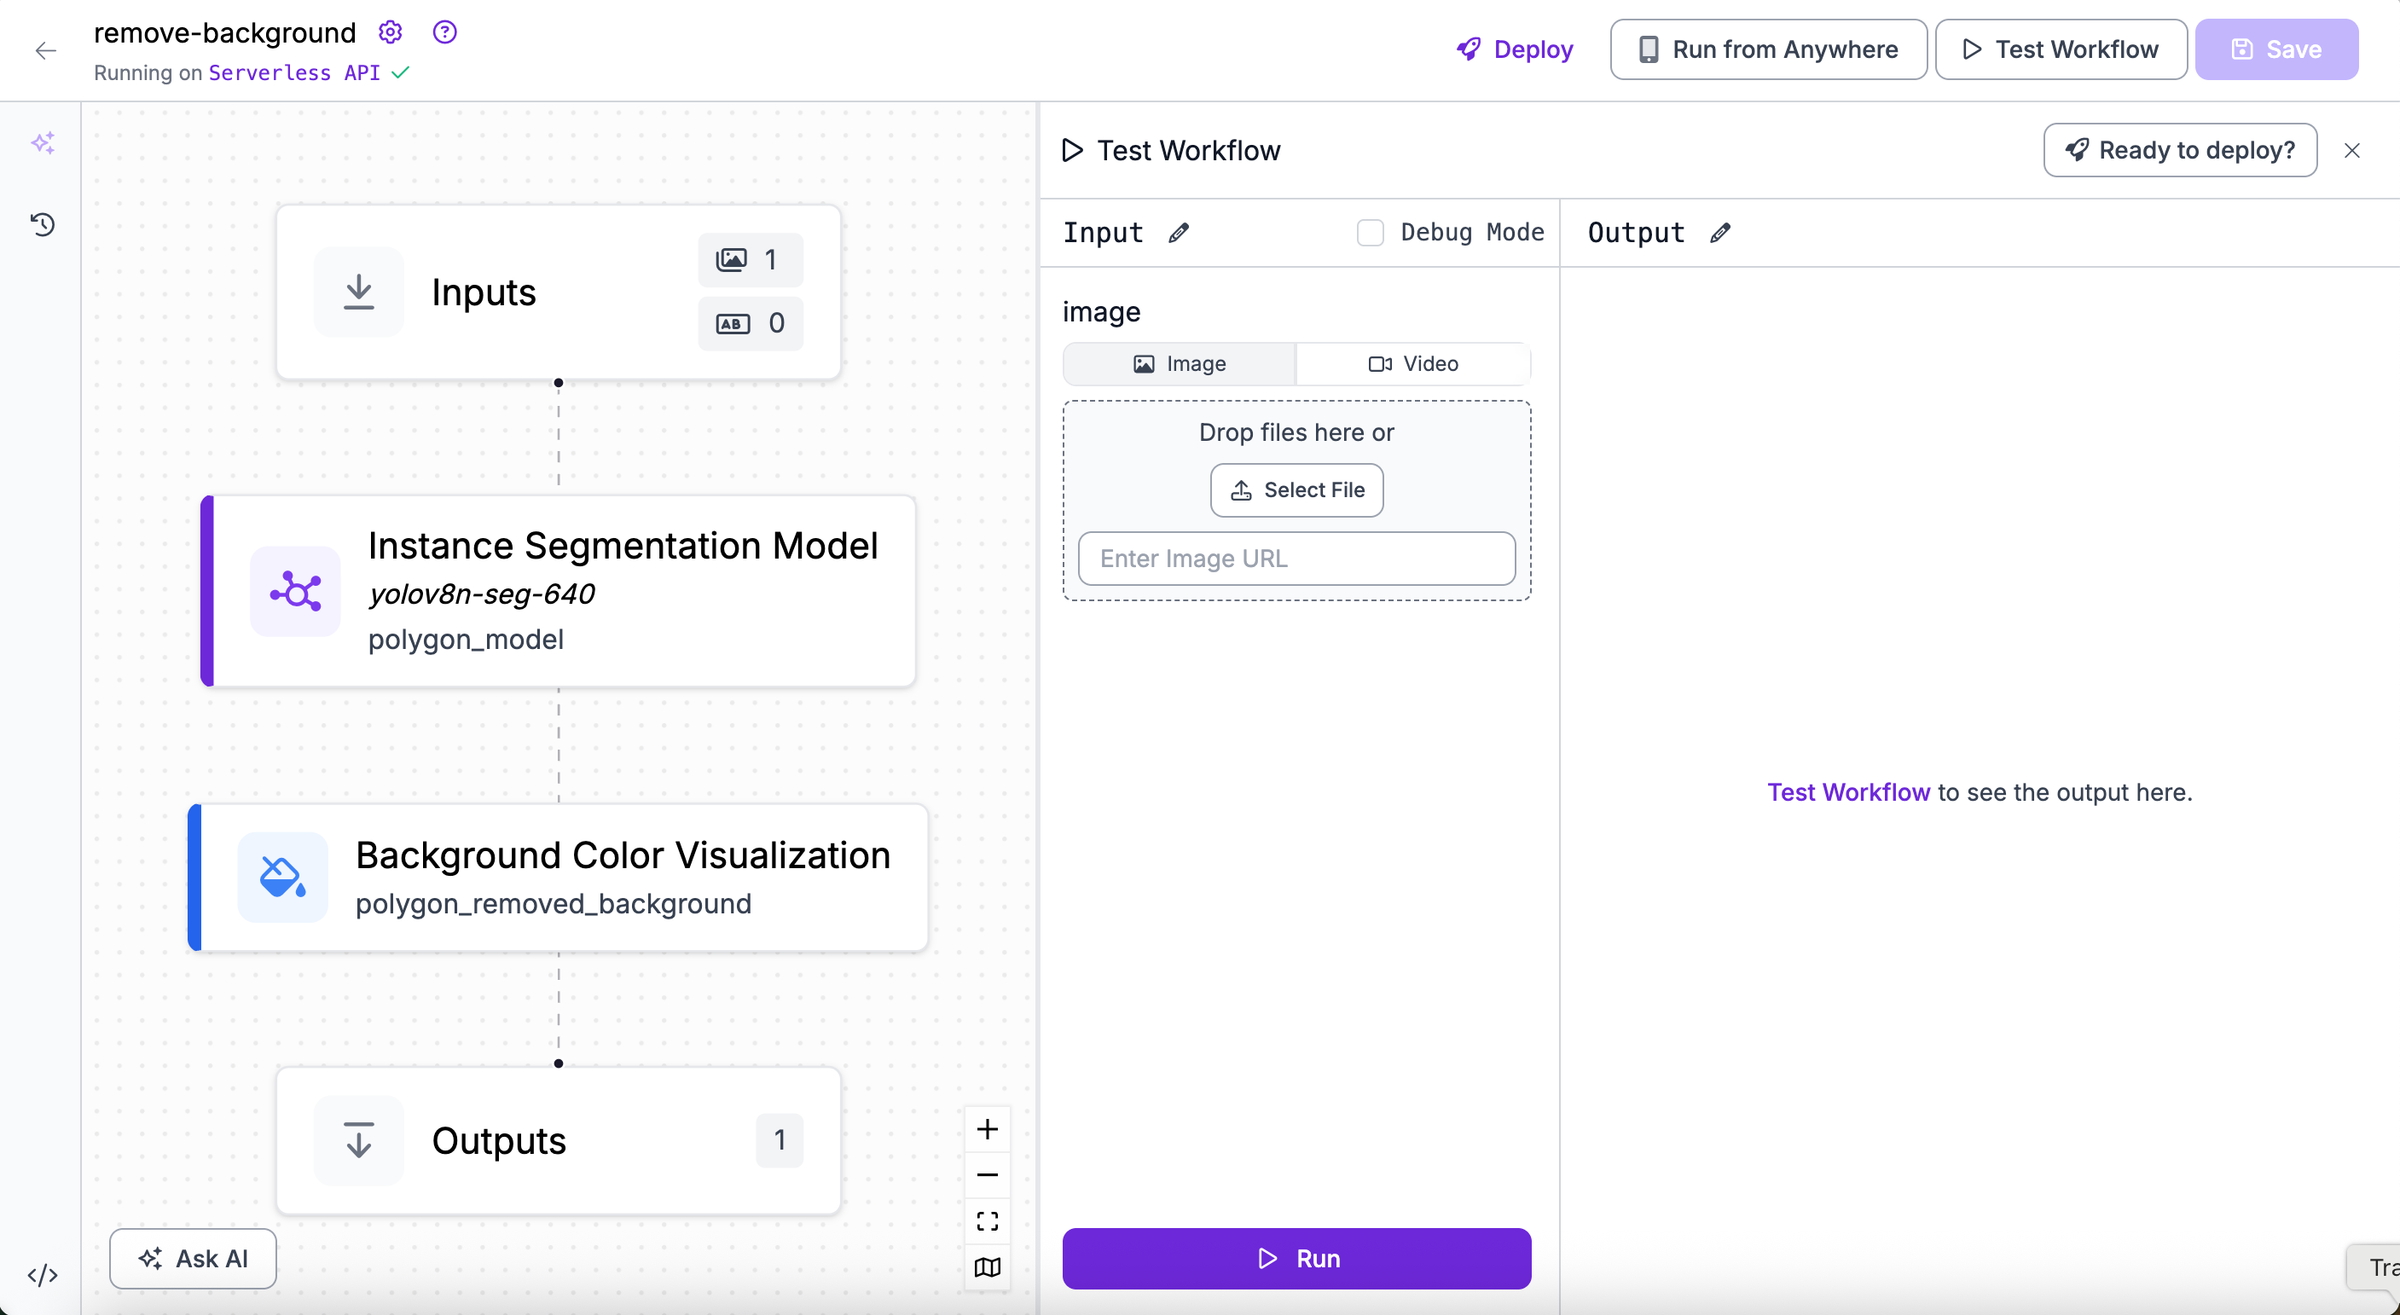Open help via the question mark icon
The width and height of the screenshot is (2400, 1315).
pos(443,31)
